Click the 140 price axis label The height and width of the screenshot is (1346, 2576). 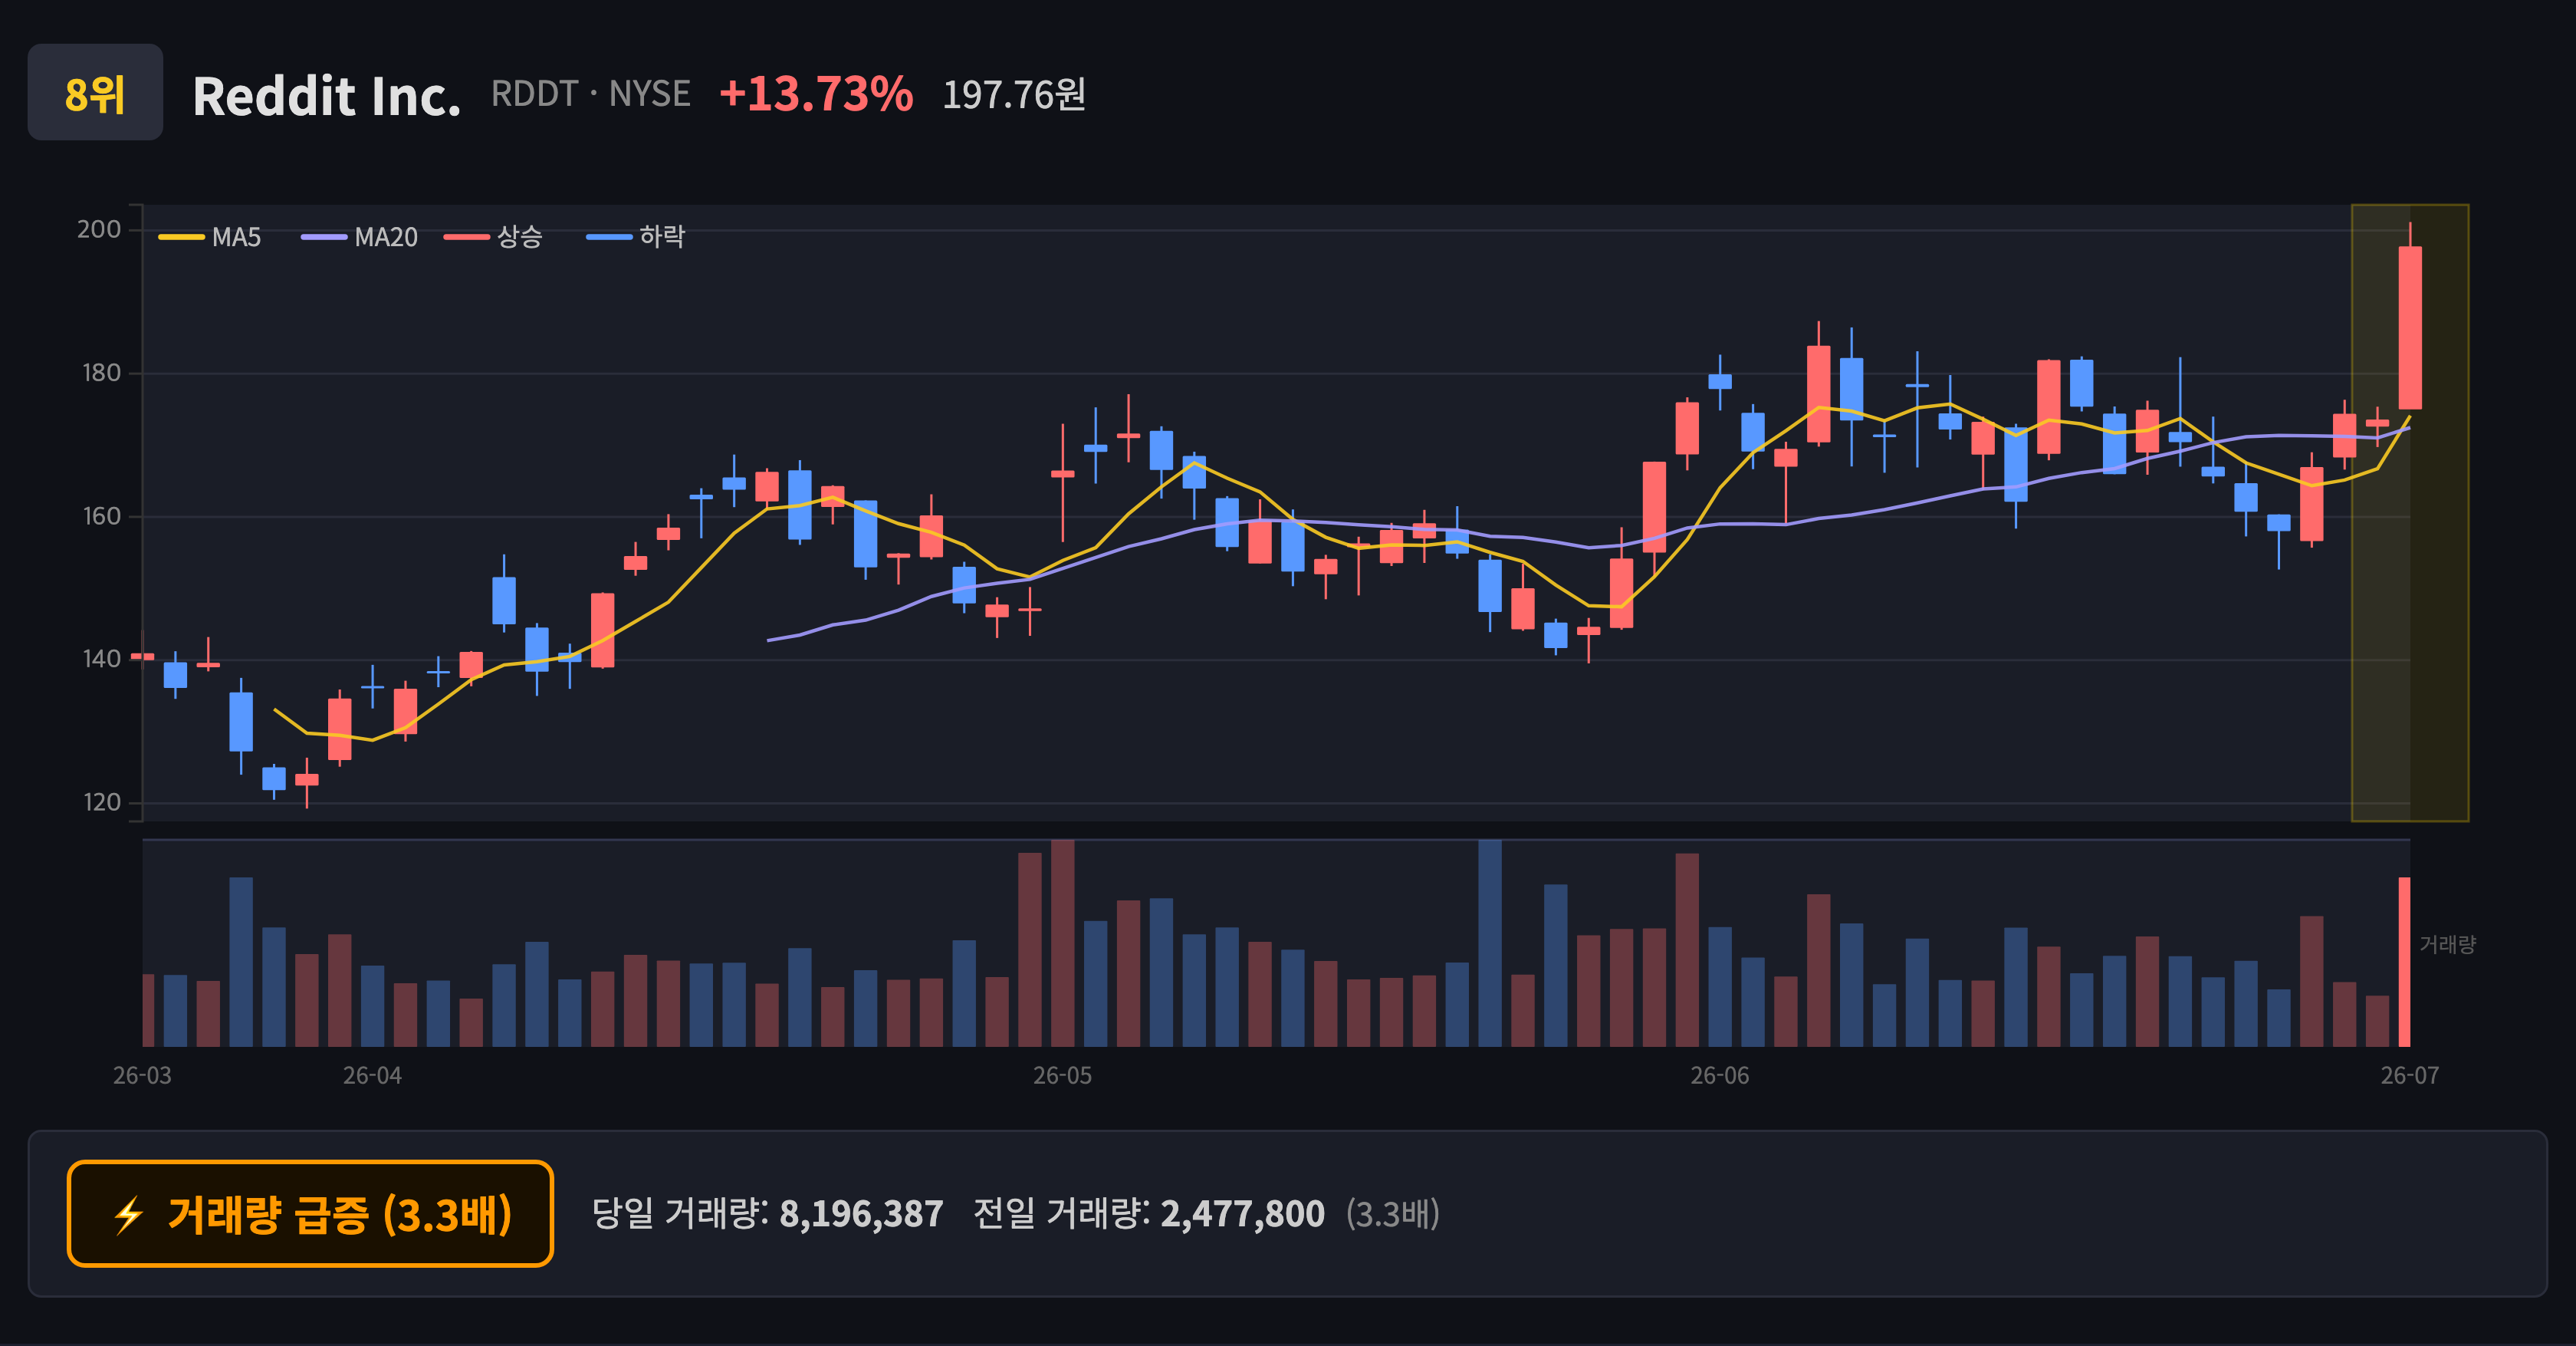point(101,659)
